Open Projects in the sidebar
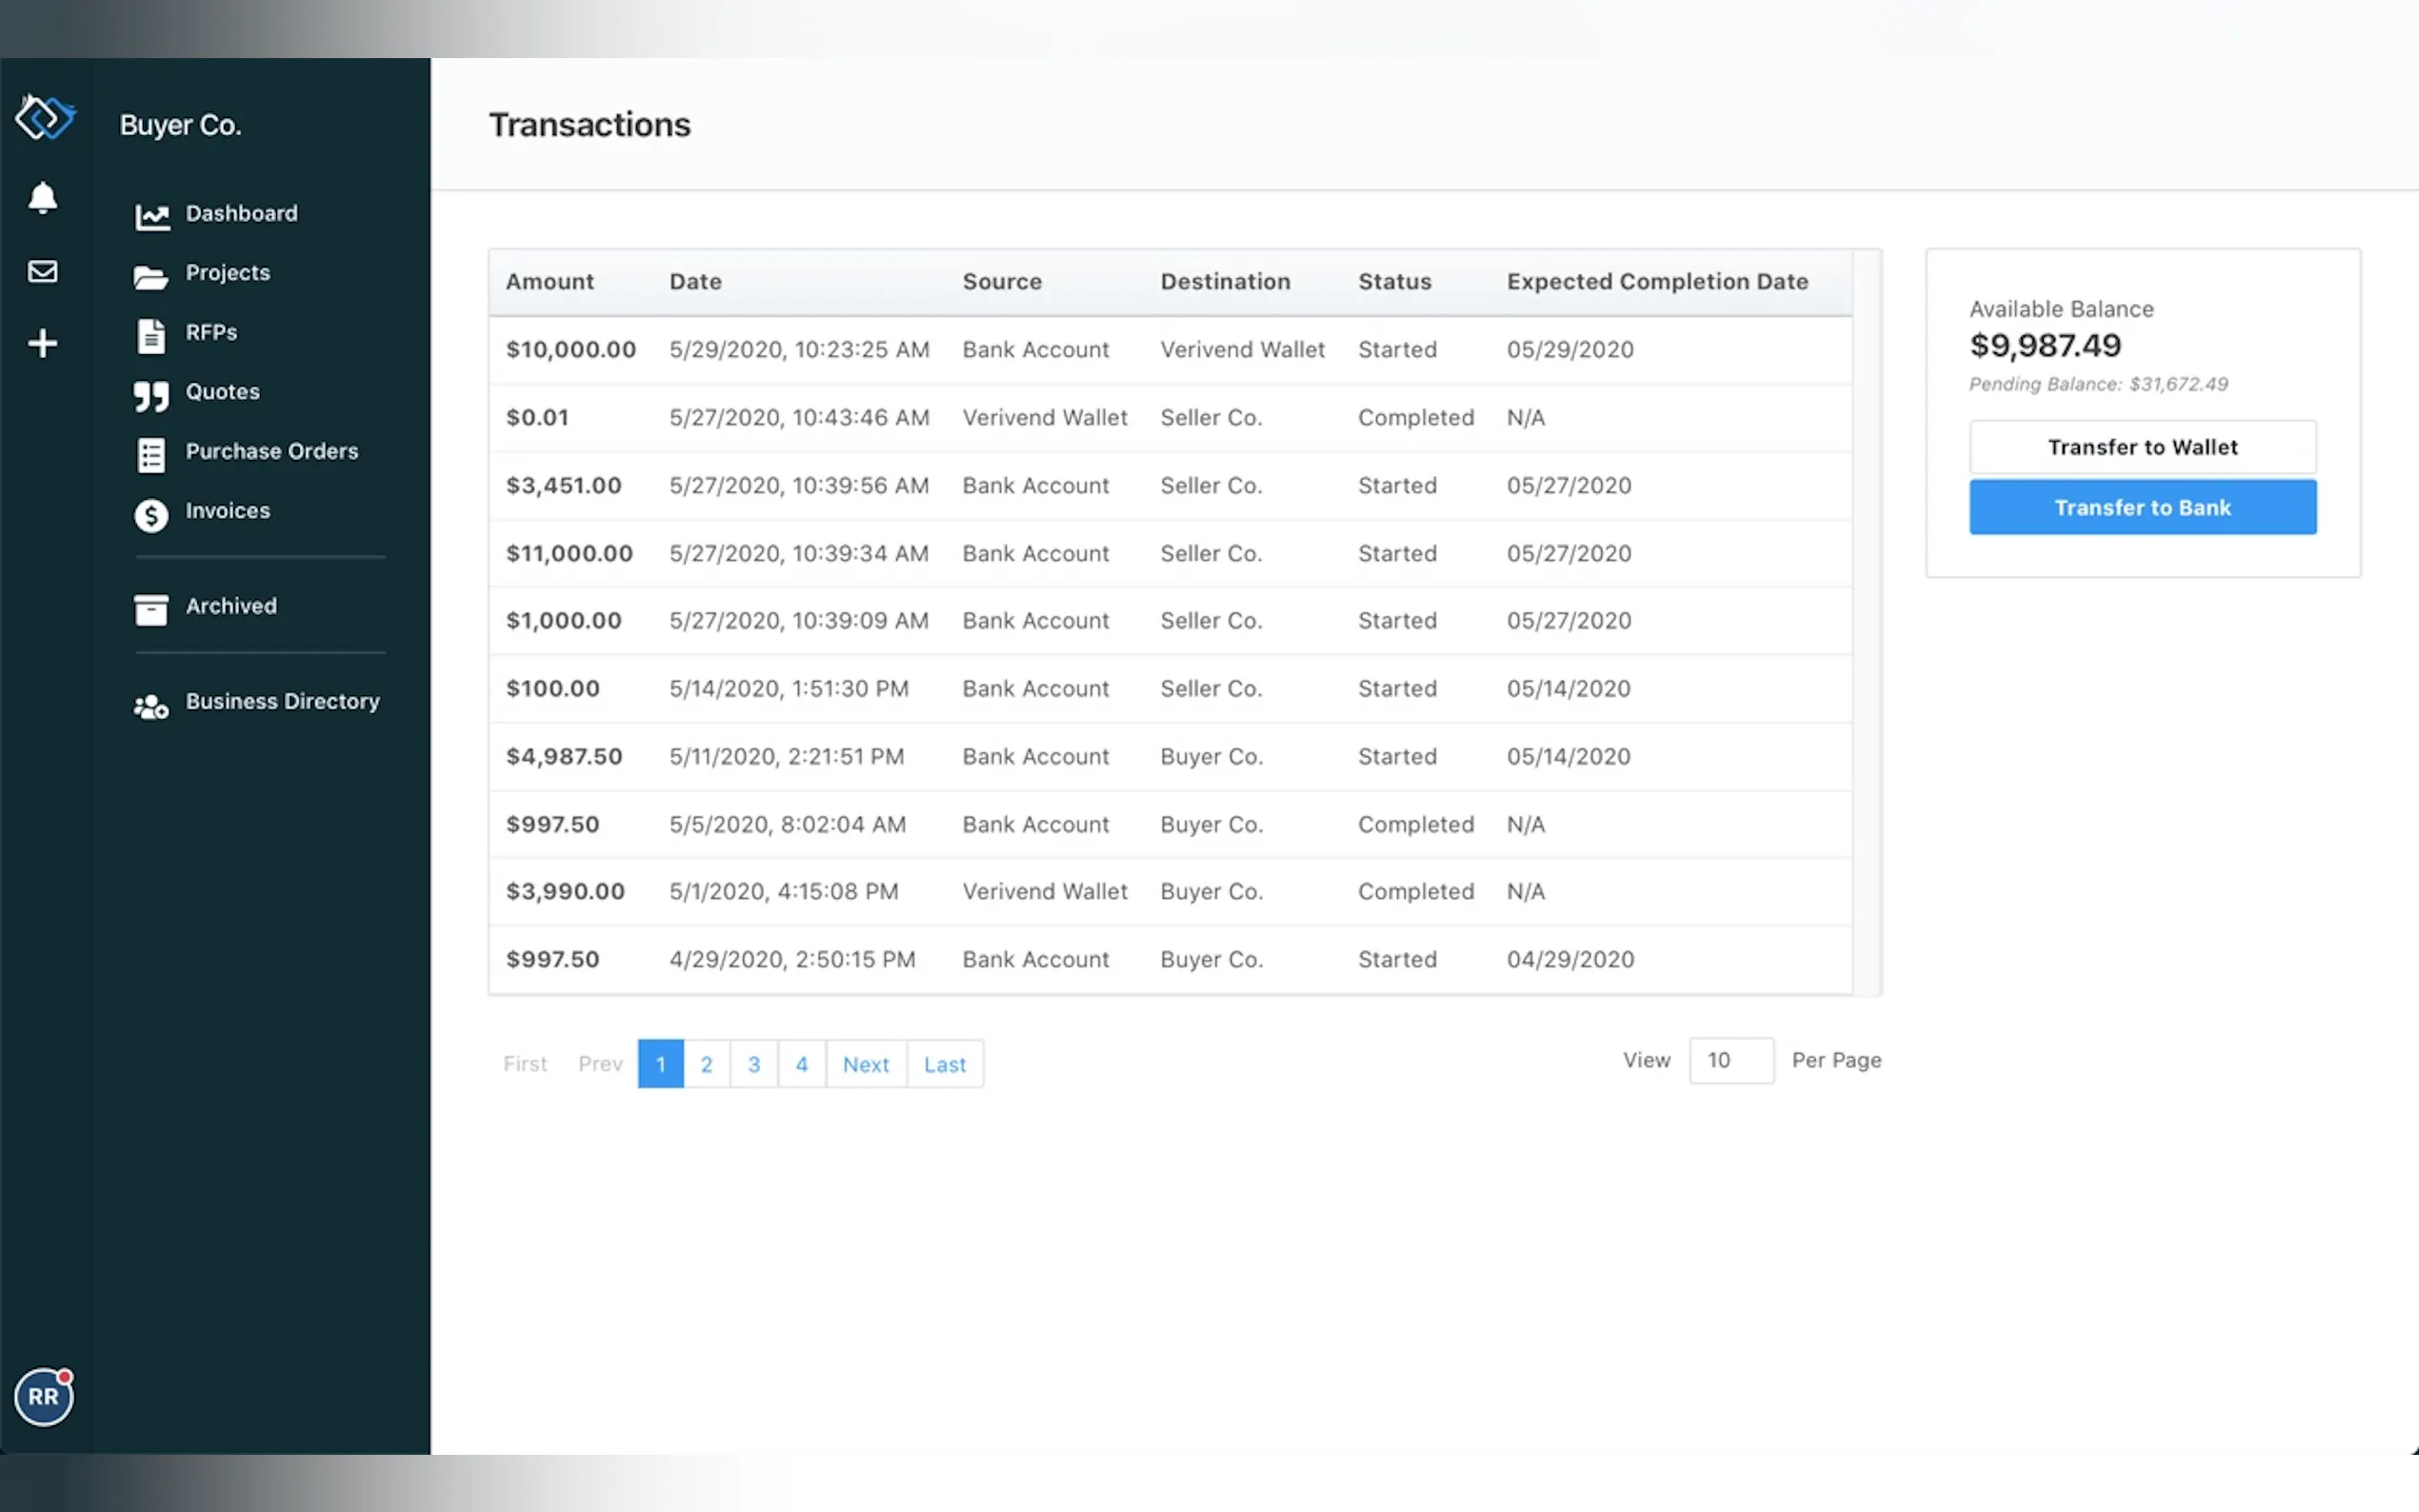The image size is (2419, 1512). tap(227, 273)
